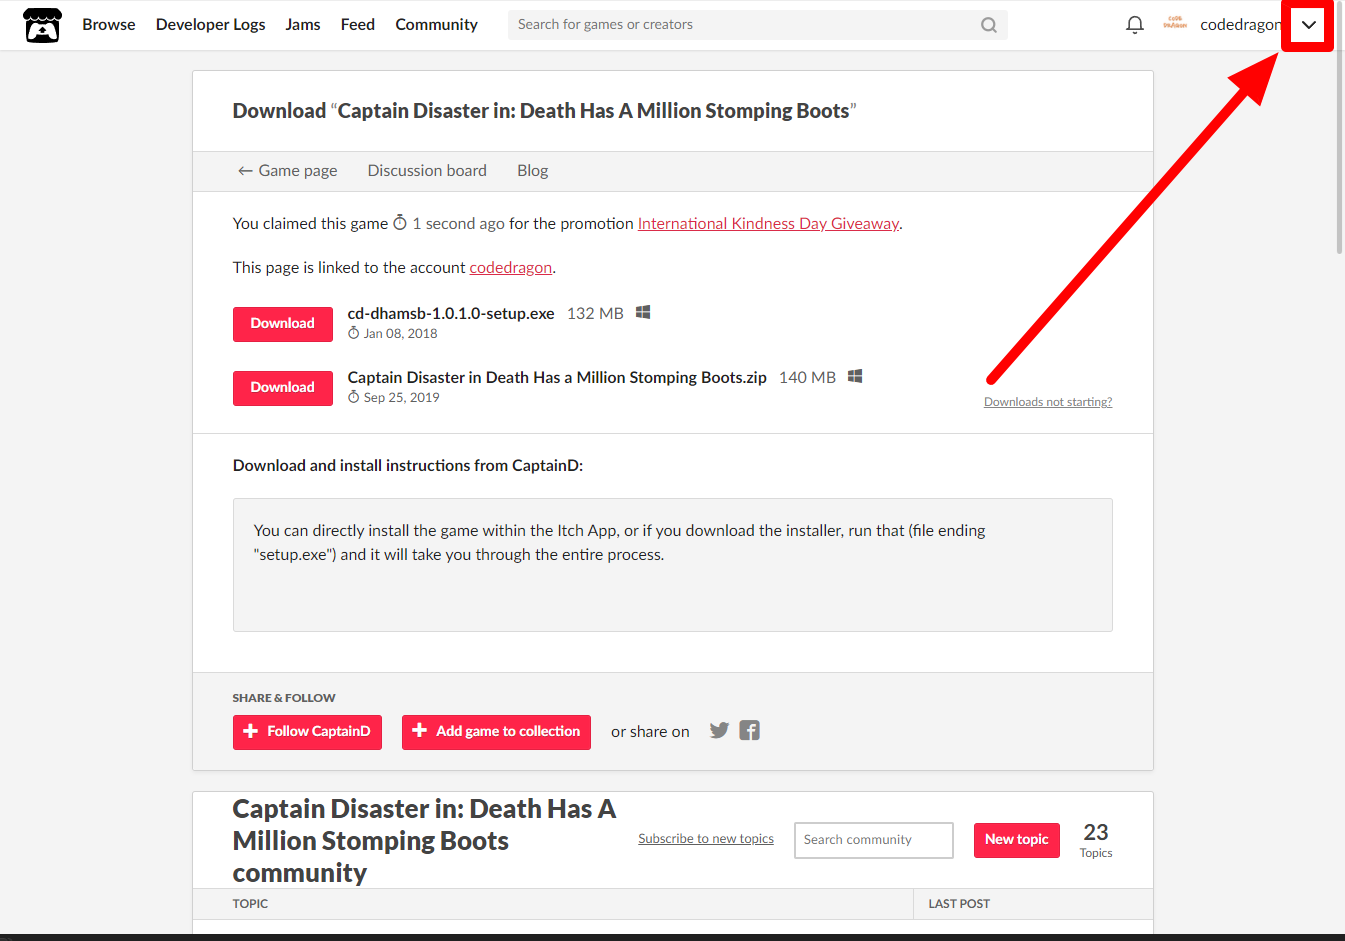The width and height of the screenshot is (1345, 941).
Task: Download cd-dhamsb-1.0.1.0-setup.exe
Action: point(283,324)
